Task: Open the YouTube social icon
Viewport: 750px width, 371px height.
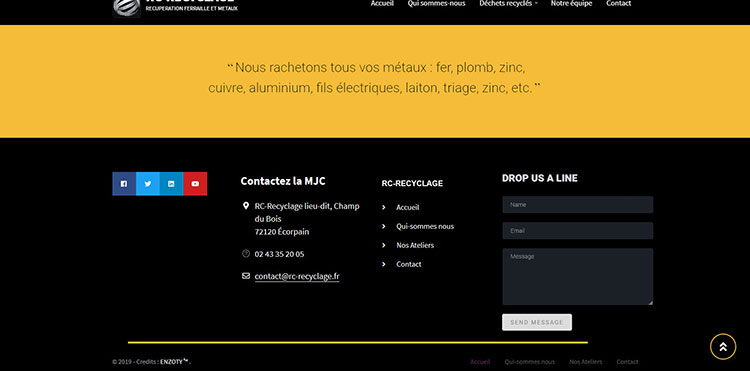Action: 195,184
